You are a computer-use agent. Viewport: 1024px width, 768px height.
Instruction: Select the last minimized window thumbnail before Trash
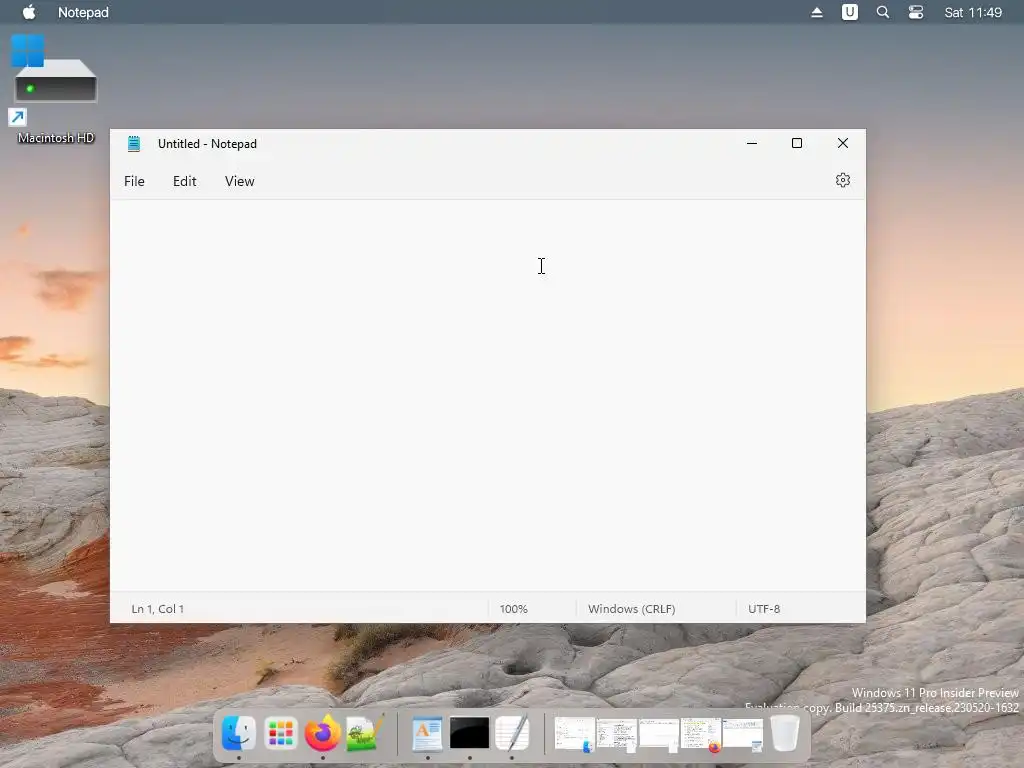coord(743,735)
